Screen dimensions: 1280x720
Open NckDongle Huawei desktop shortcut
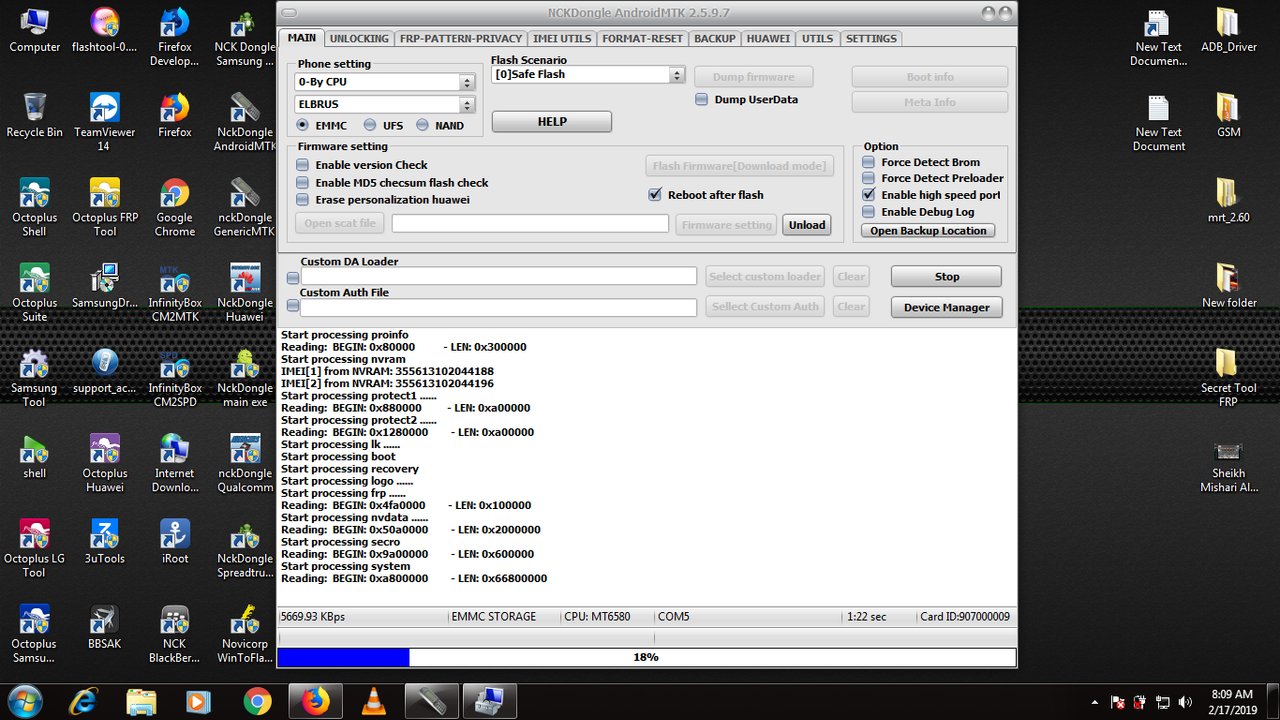pos(245,293)
